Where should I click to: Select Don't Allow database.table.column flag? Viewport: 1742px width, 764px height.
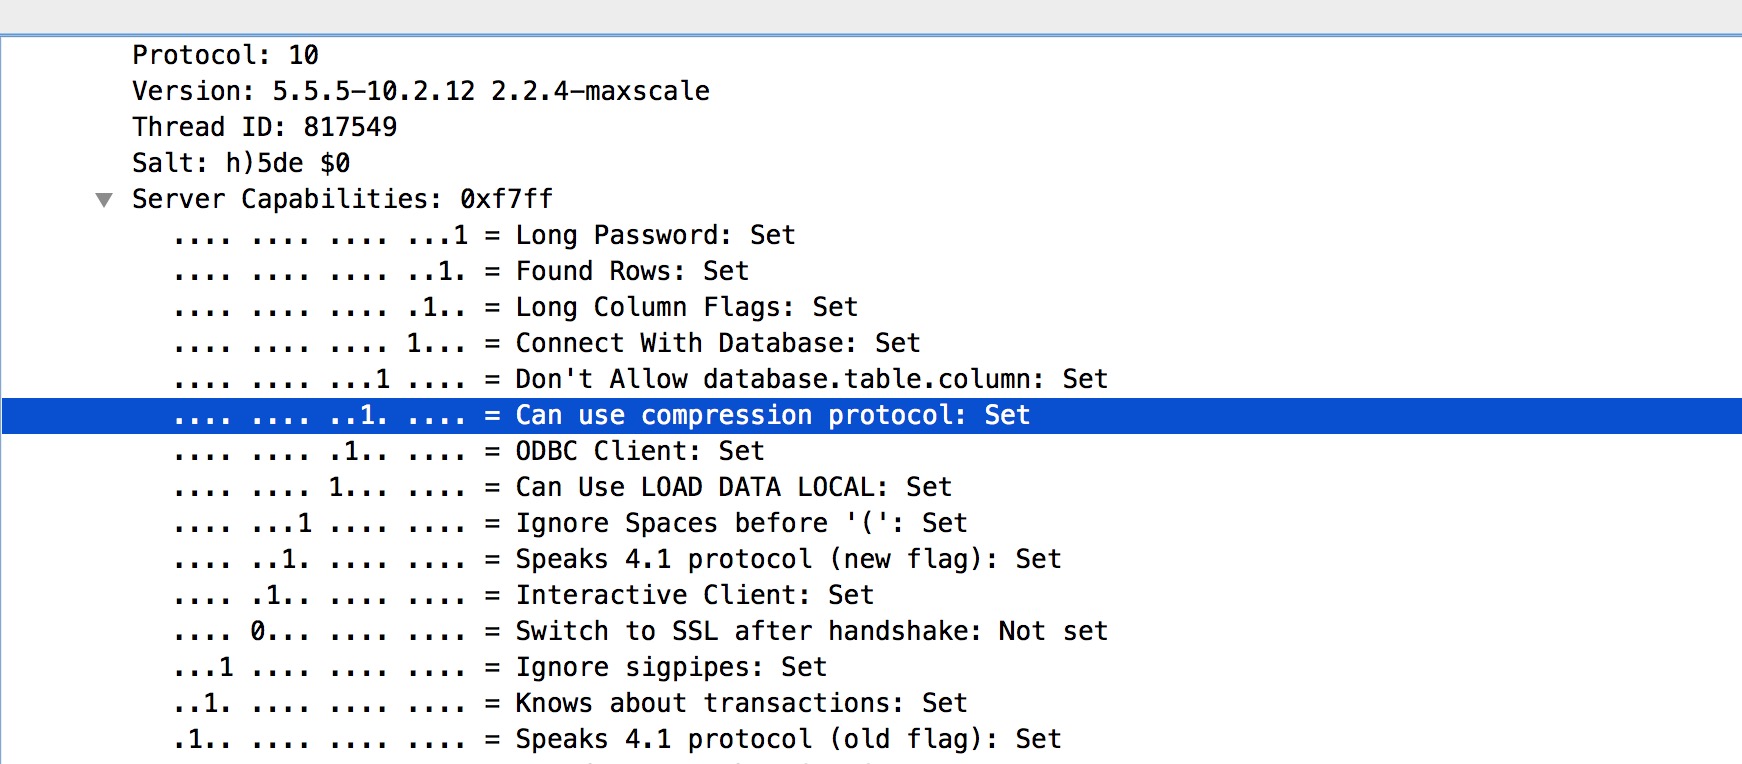[811, 379]
